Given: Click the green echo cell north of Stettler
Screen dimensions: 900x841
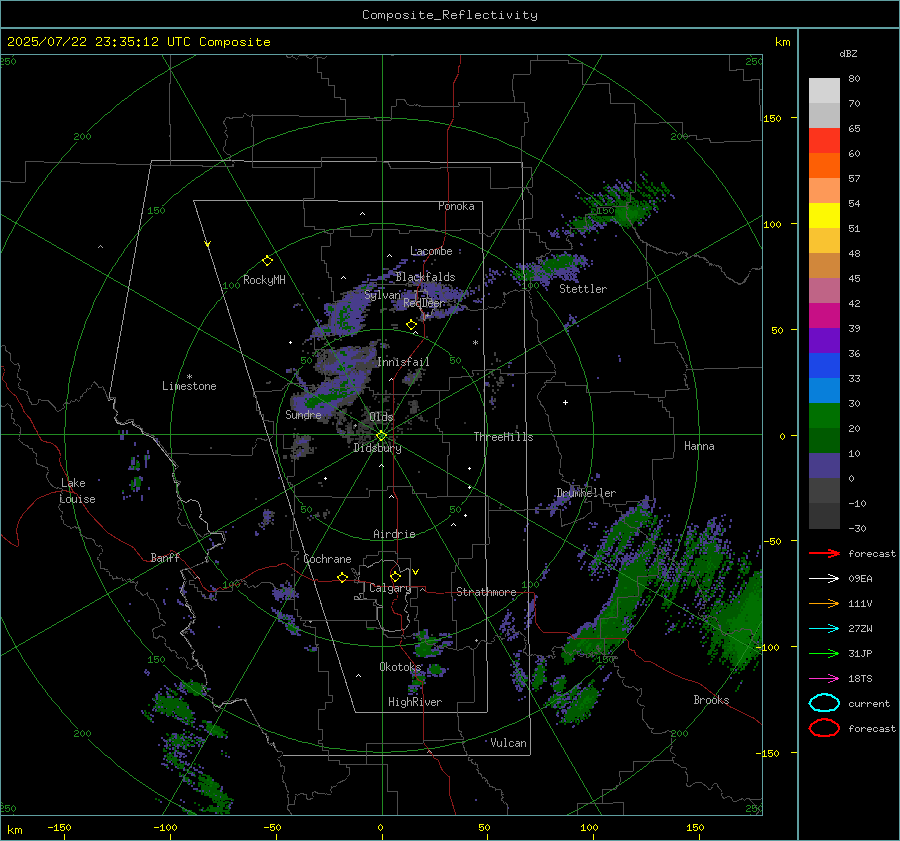Looking at the screenshot, I should pyautogui.click(x=558, y=265).
